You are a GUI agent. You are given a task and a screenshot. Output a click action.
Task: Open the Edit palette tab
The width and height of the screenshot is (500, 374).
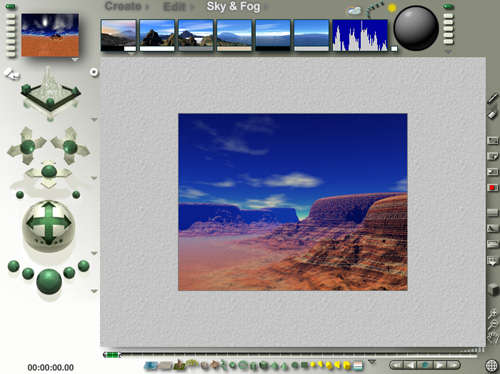(174, 7)
